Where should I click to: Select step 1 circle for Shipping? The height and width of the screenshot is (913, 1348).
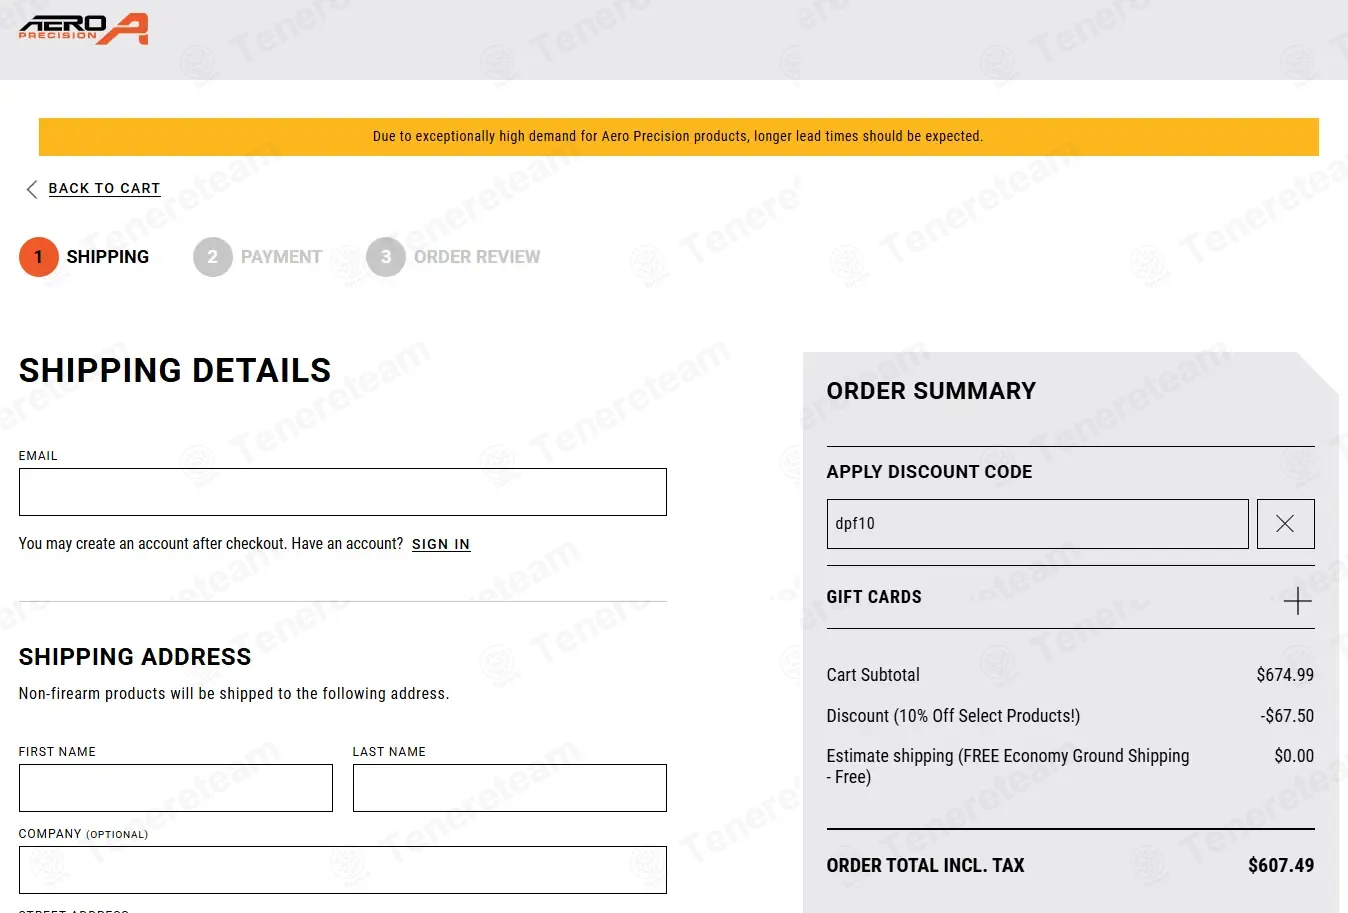pos(38,257)
